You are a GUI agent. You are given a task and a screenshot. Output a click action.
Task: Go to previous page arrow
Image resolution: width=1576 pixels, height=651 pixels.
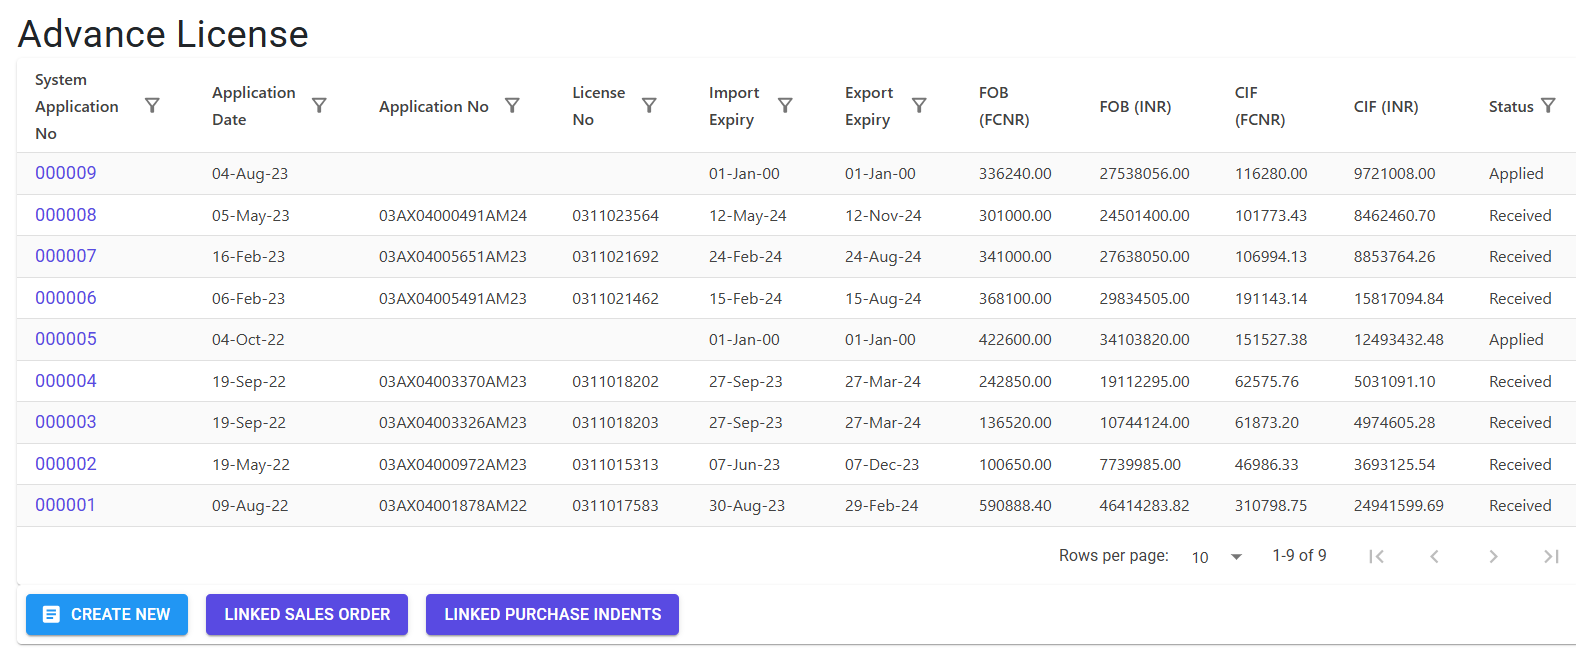pos(1434,556)
